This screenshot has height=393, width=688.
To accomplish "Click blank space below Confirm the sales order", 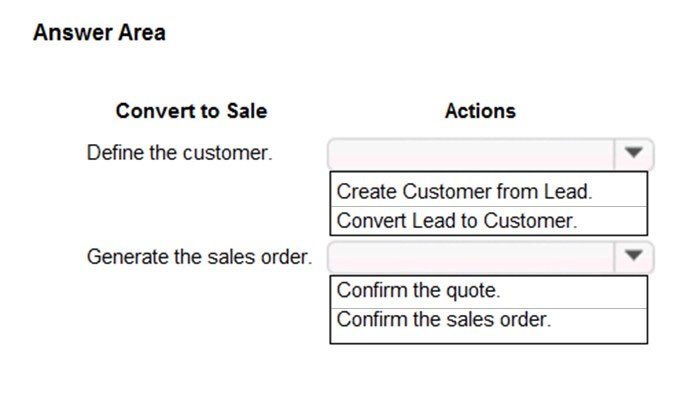I will 488,337.
